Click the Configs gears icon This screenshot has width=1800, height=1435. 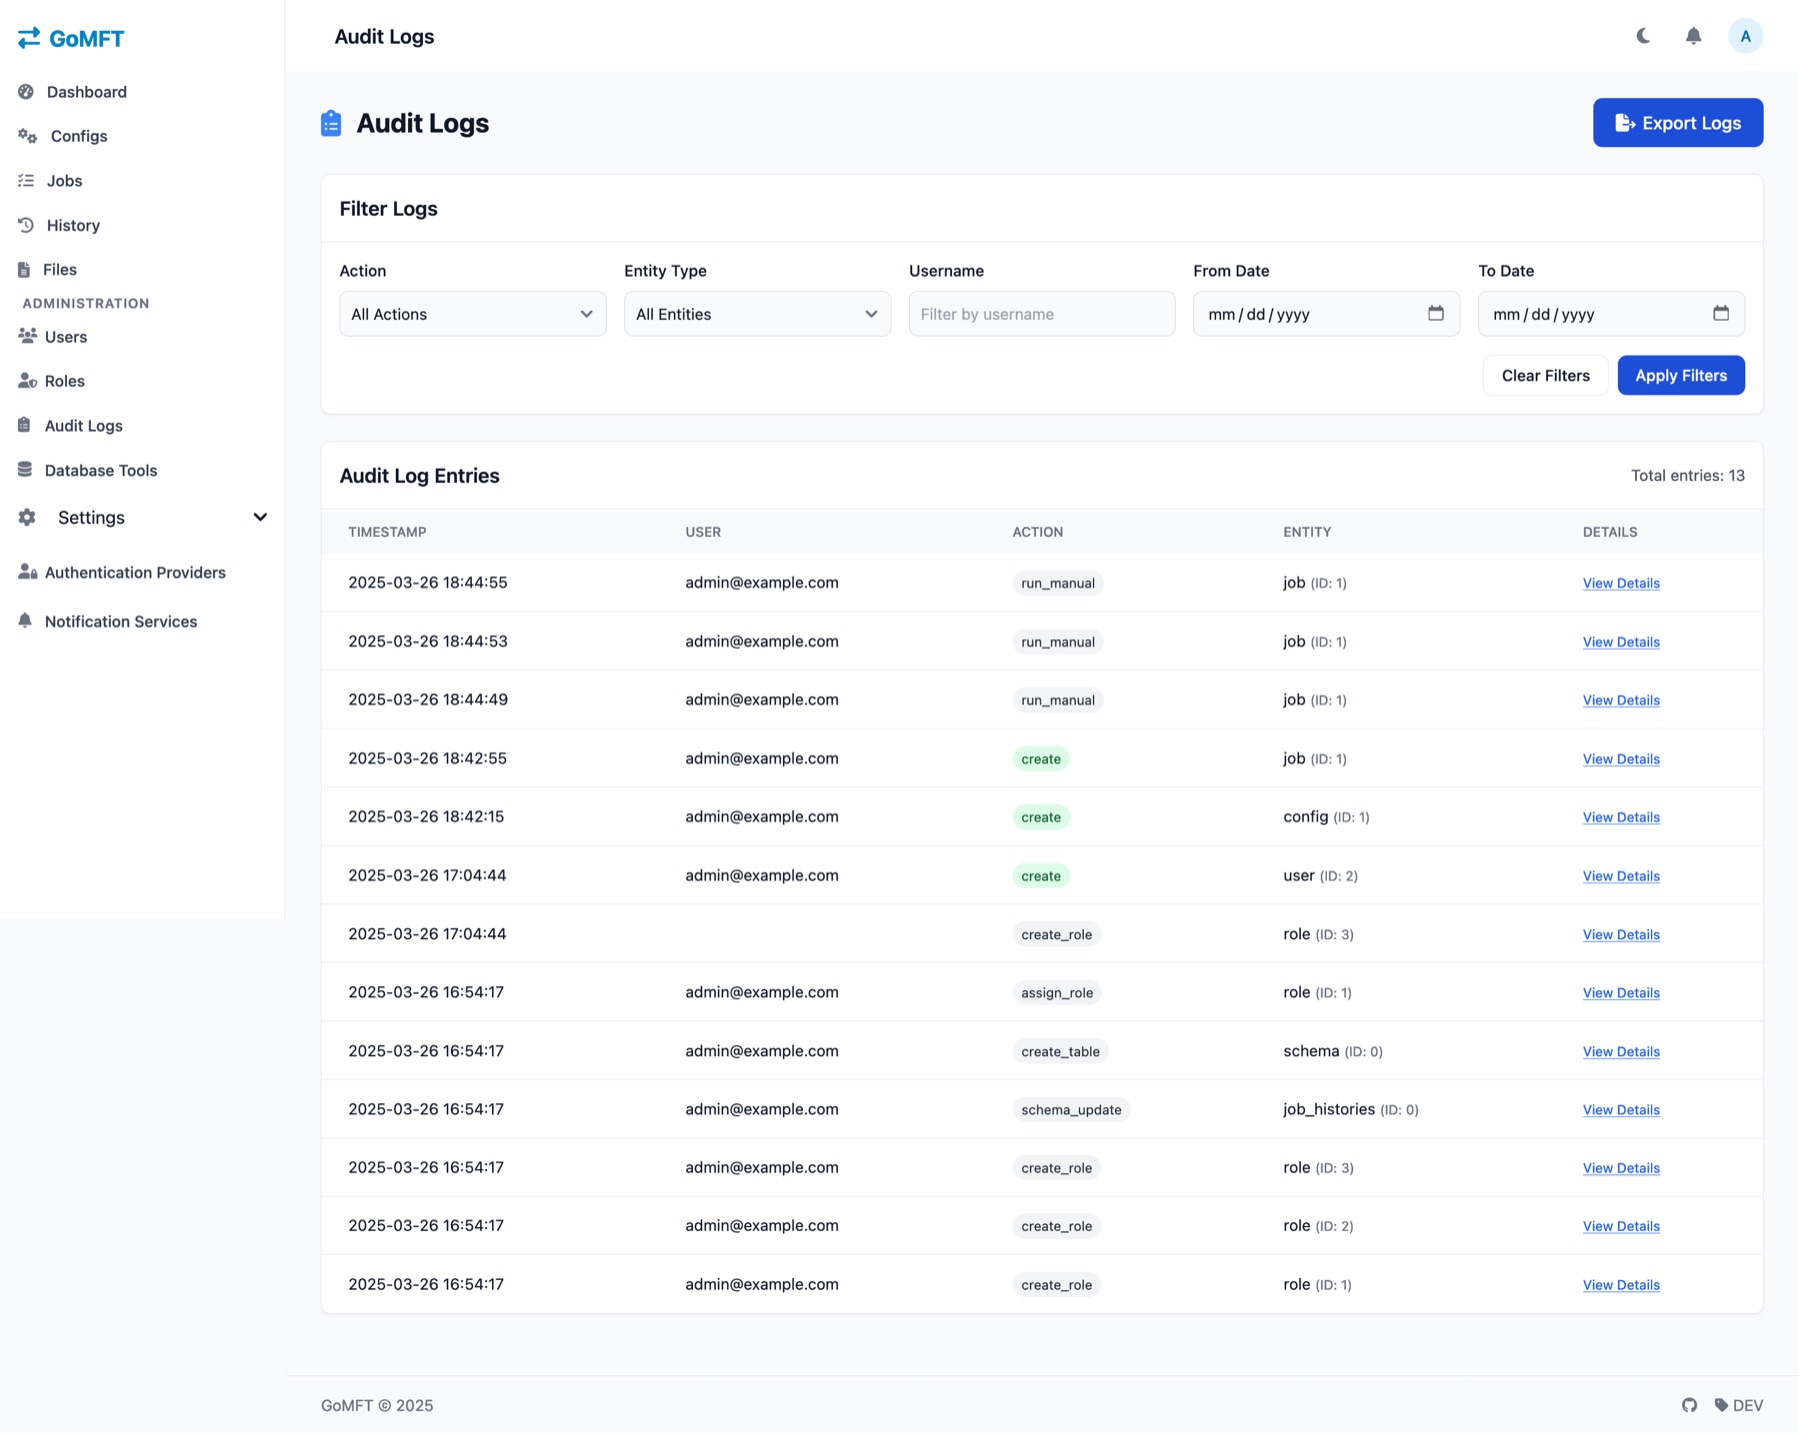coord(28,136)
